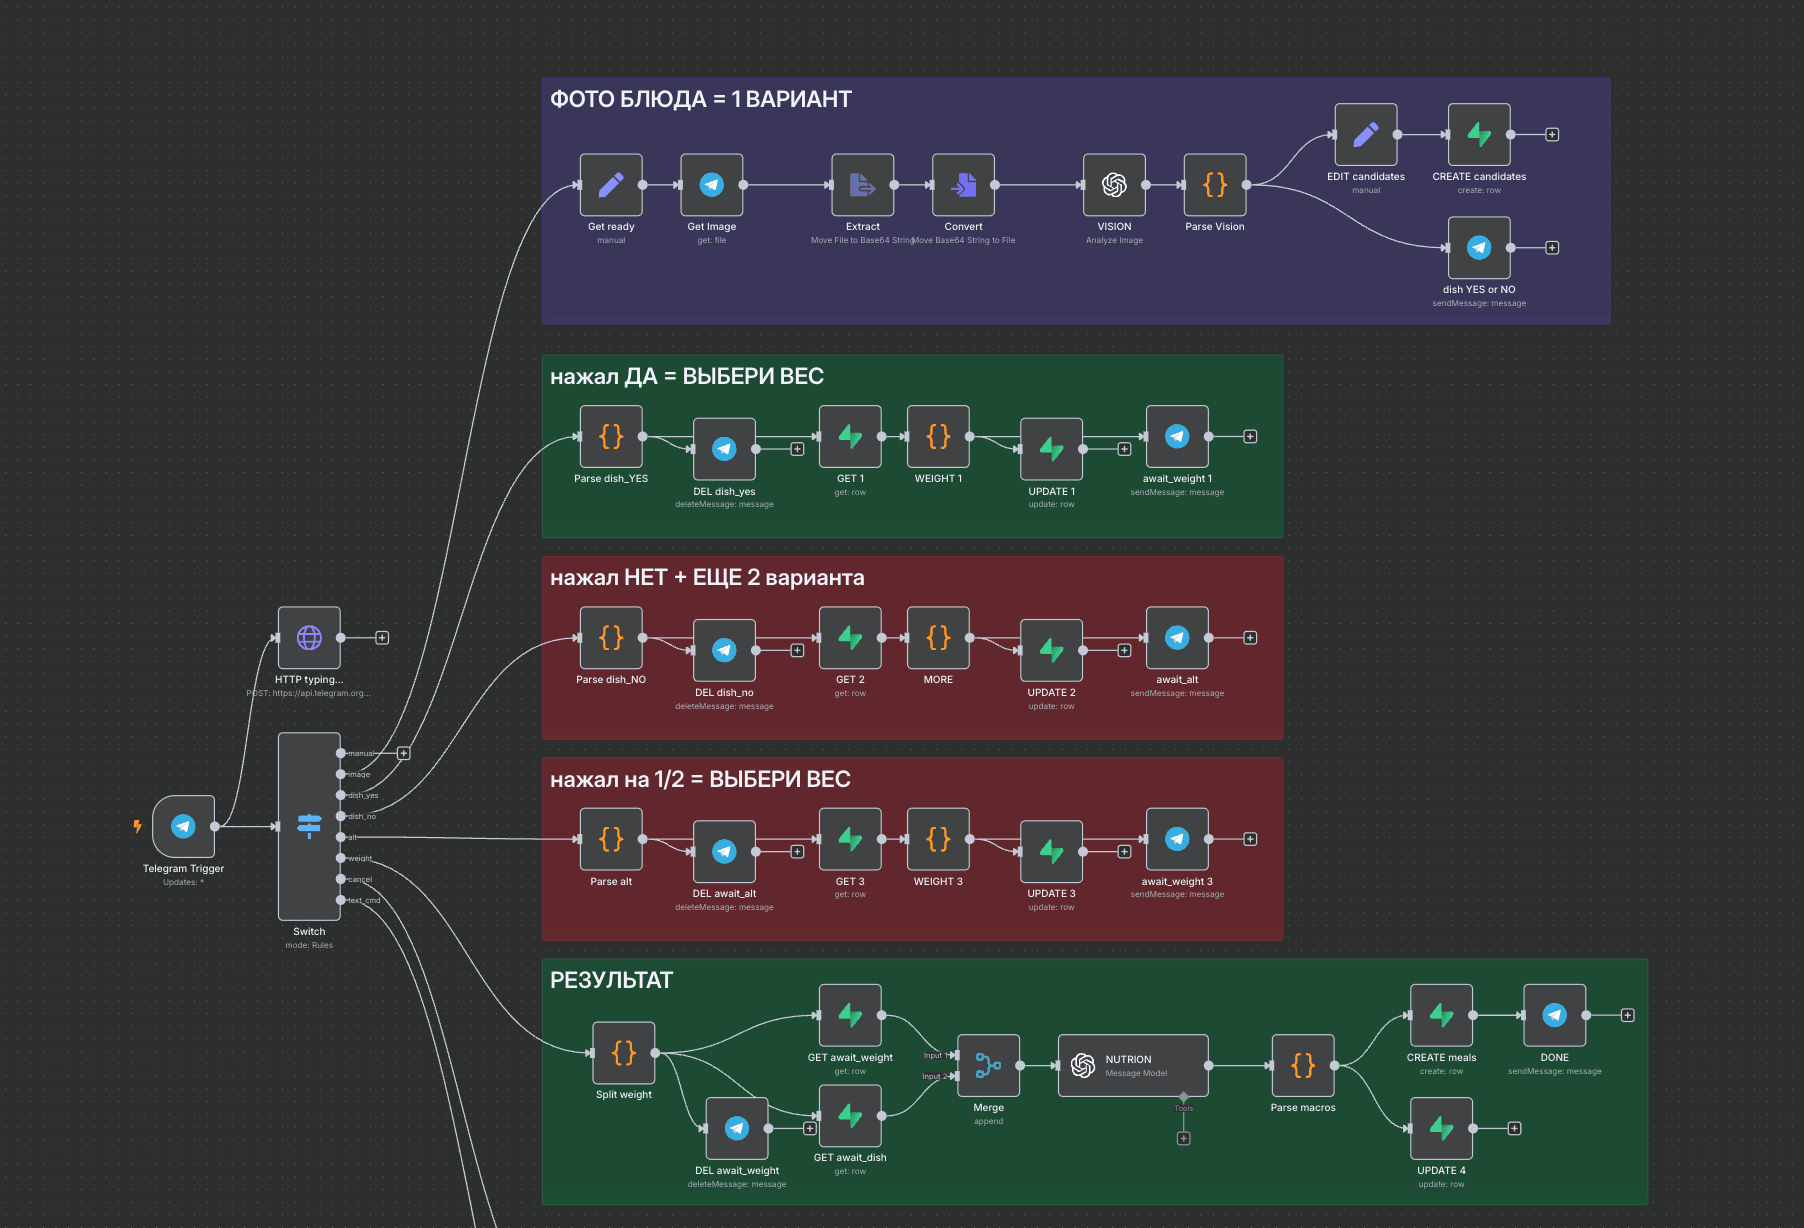Image resolution: width=1804 pixels, height=1228 pixels.
Task: Open the CREATE meals create row node
Action: [1441, 1015]
